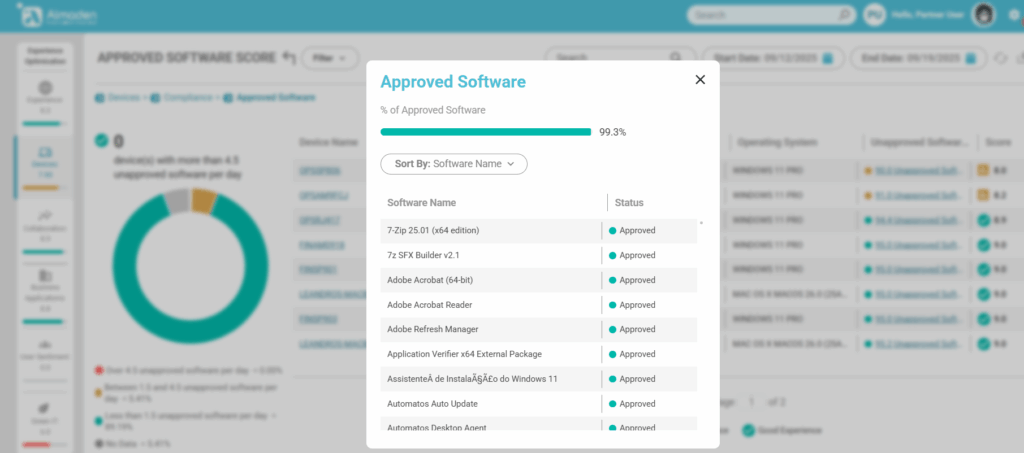This screenshot has height=453, width=1024.
Task: Click the approved software percentage progress bar
Action: point(486,132)
